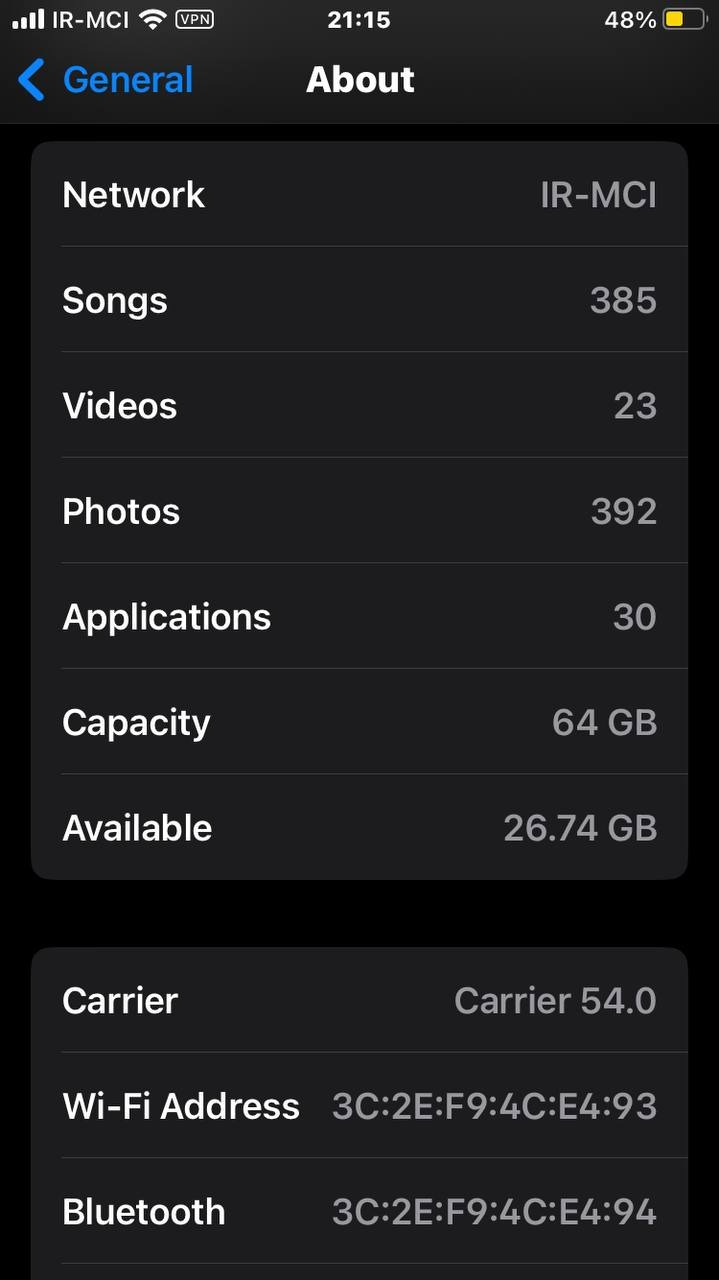Tap the Wi-Fi Address value
This screenshot has width=719, height=1280.
coord(494,1106)
